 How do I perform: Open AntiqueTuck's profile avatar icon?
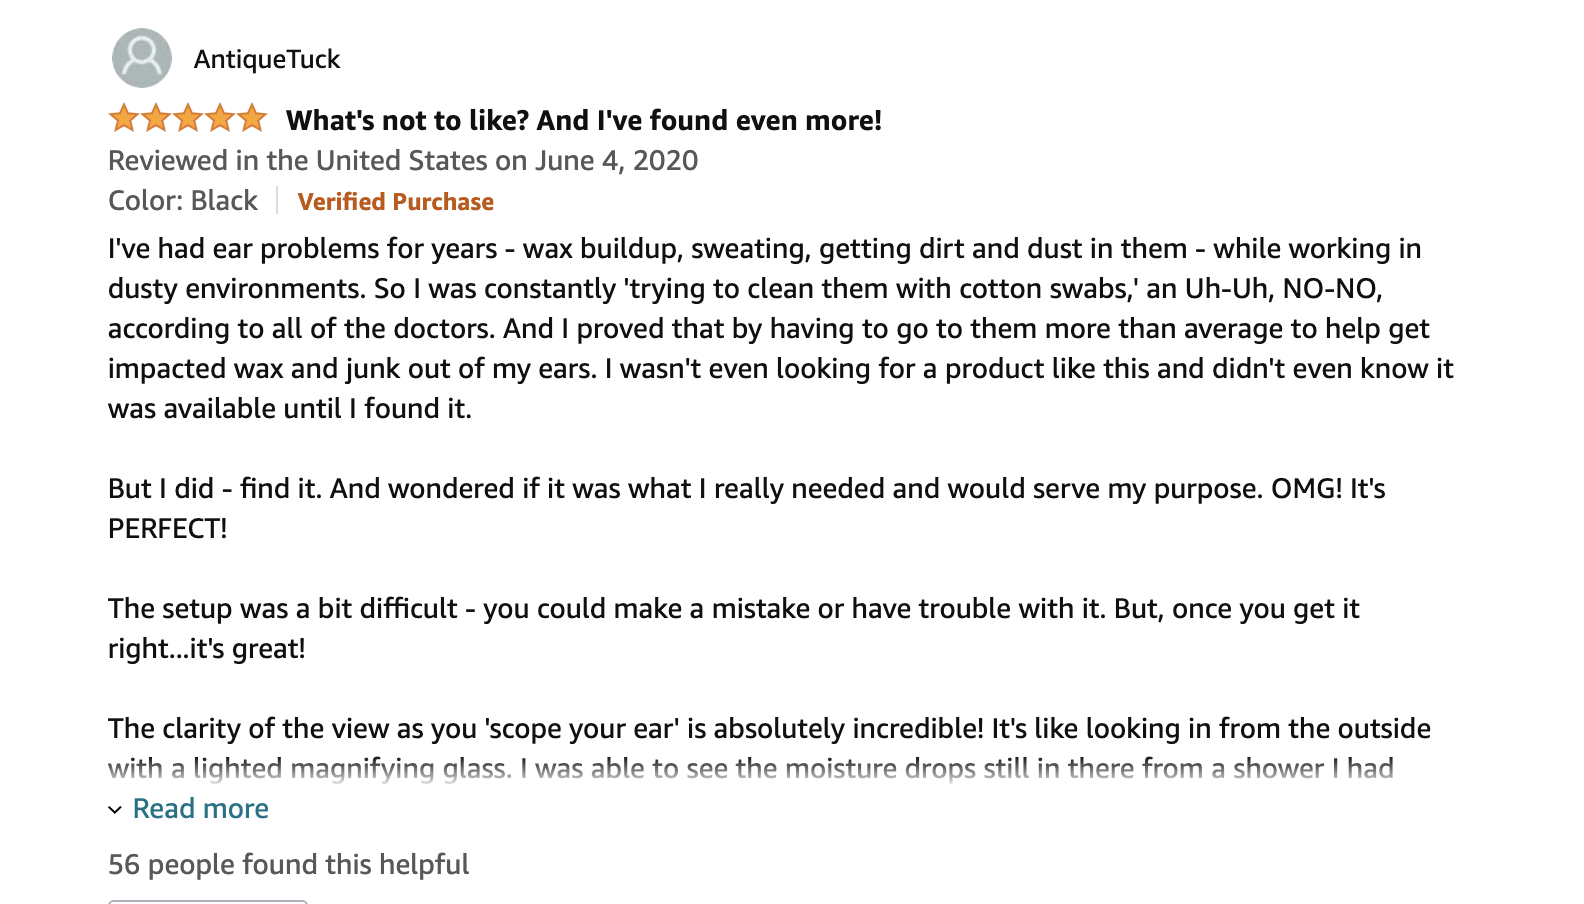(x=142, y=58)
